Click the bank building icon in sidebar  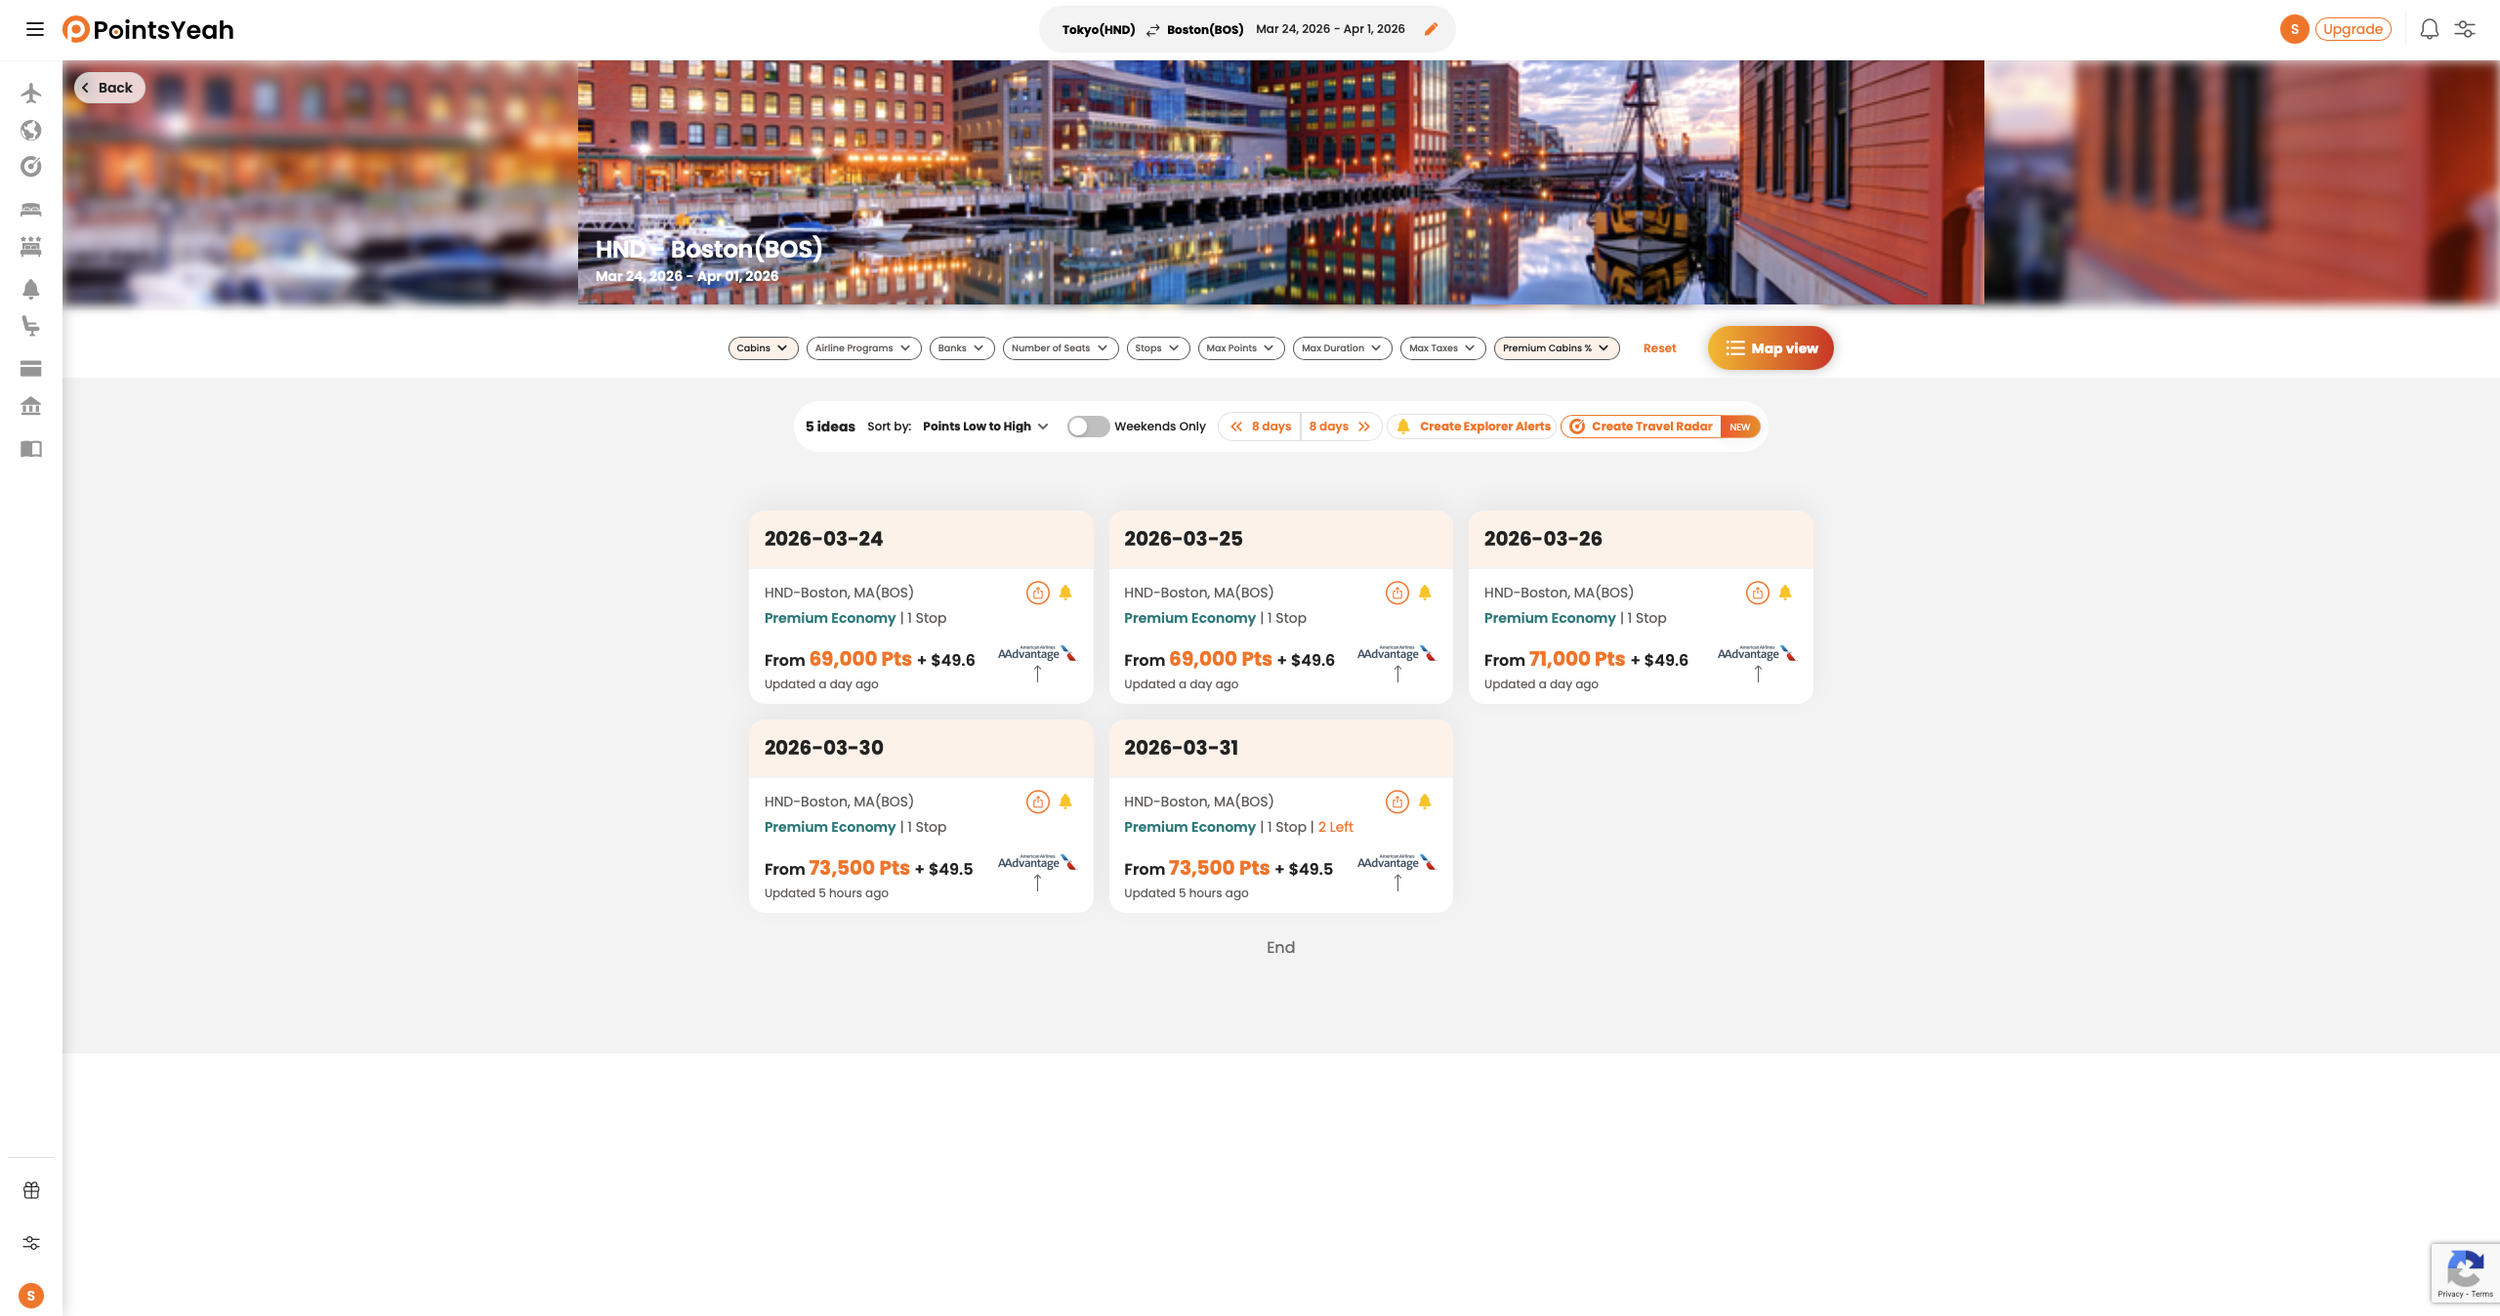pos(31,406)
